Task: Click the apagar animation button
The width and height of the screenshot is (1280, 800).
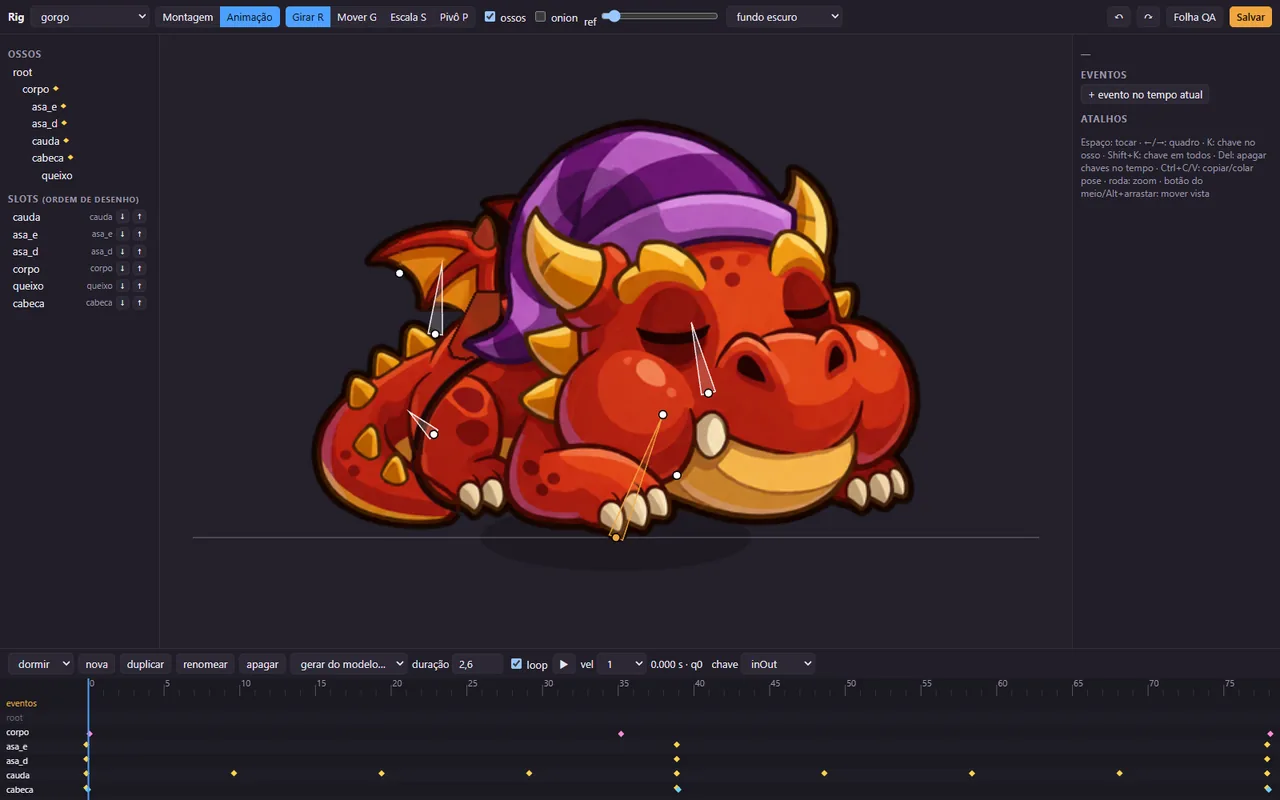Action: click(262, 664)
